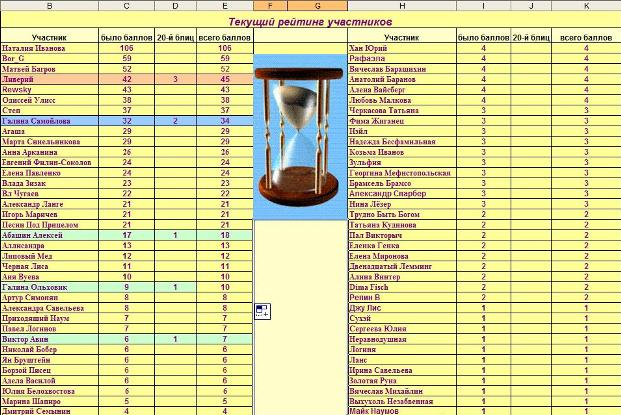Click the cell 'Александра Савельева'

[50, 308]
